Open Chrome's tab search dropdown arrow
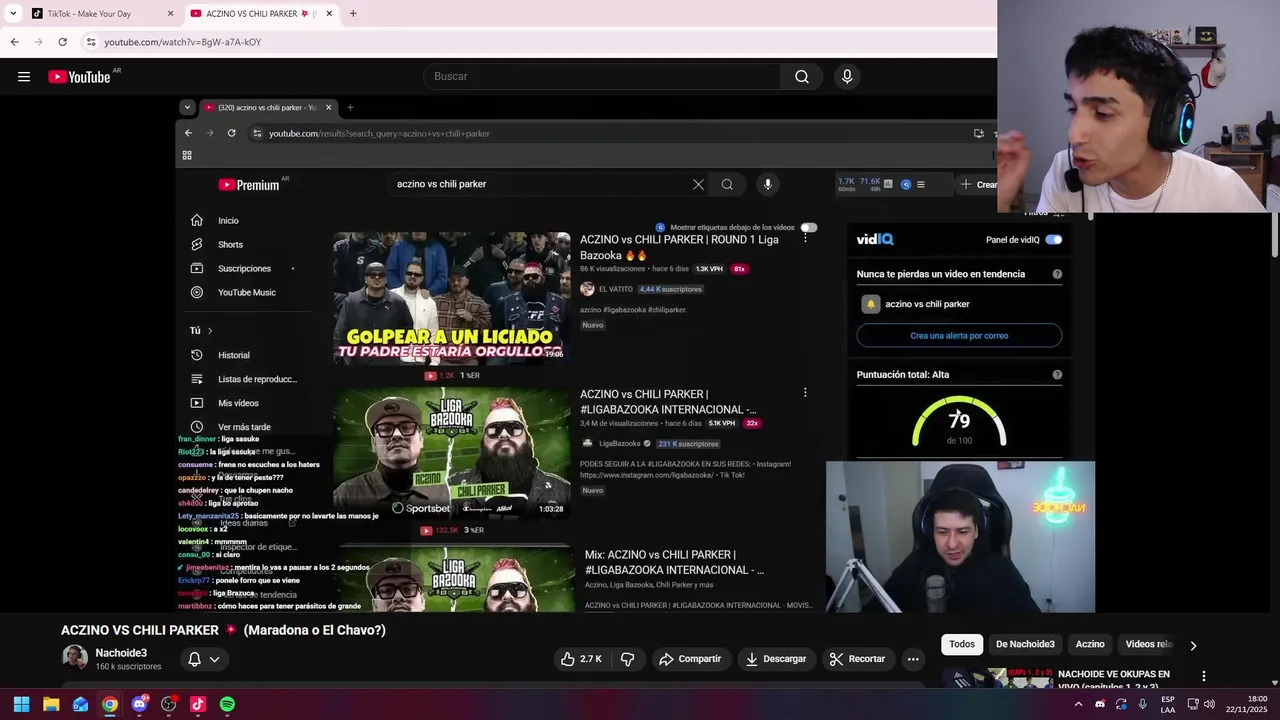This screenshot has height=720, width=1280. click(13, 14)
